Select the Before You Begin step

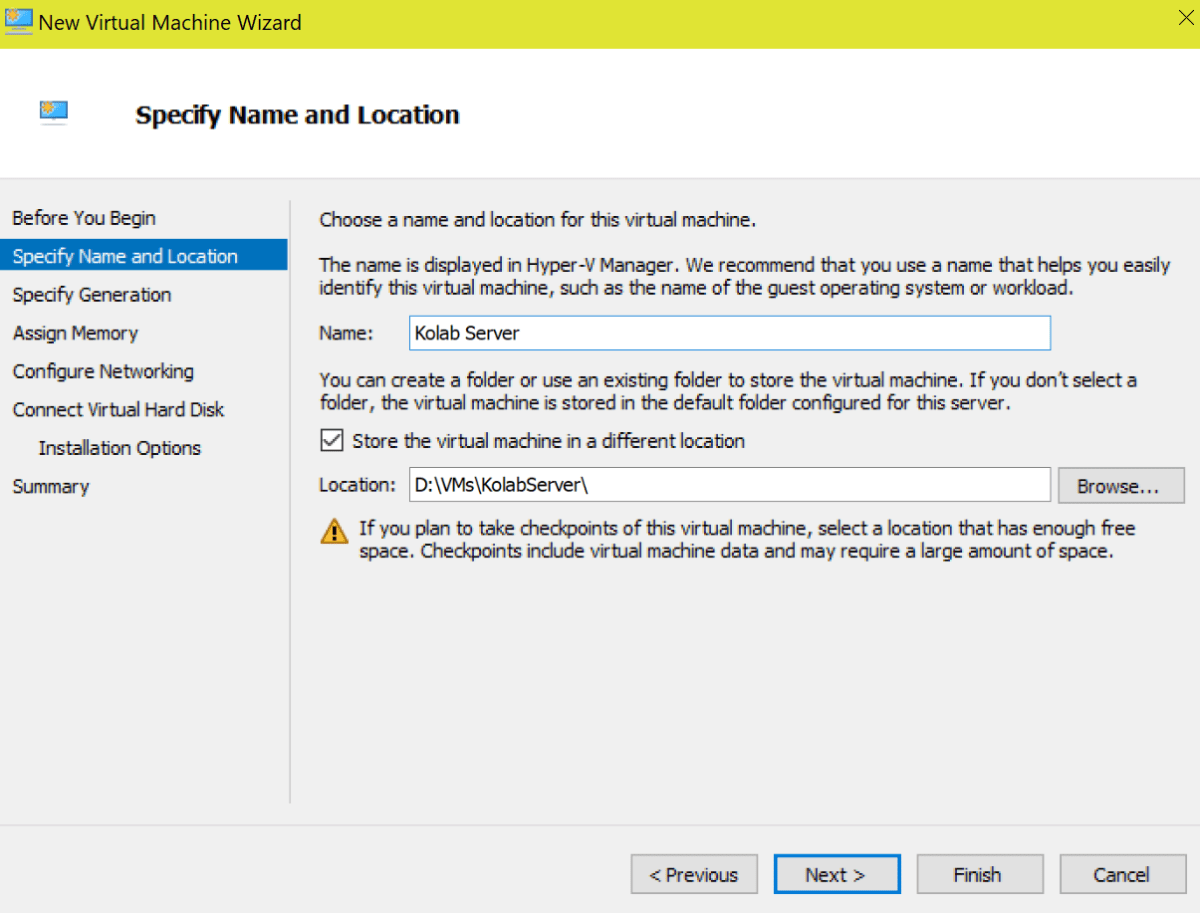[83, 217]
